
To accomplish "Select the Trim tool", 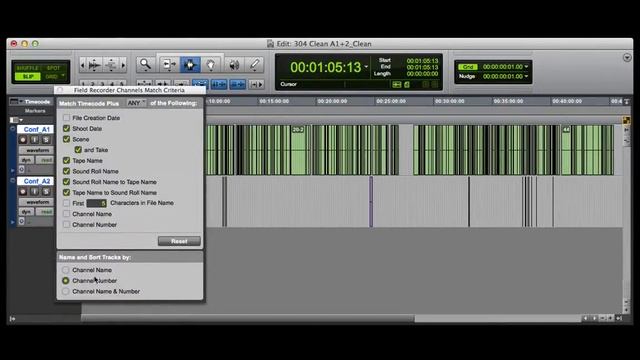I will click(x=168, y=64).
